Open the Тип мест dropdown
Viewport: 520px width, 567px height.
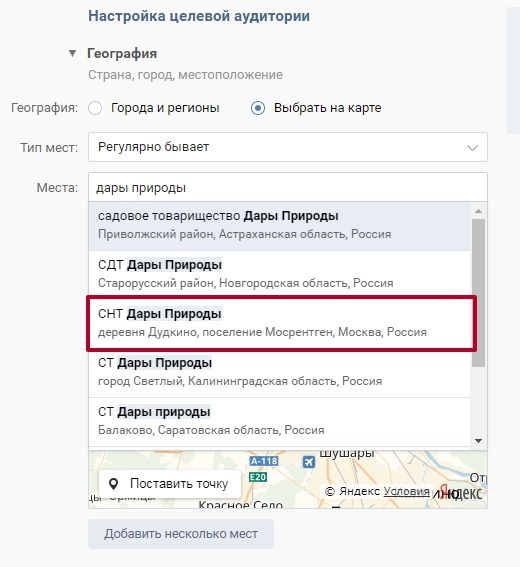coord(287,147)
